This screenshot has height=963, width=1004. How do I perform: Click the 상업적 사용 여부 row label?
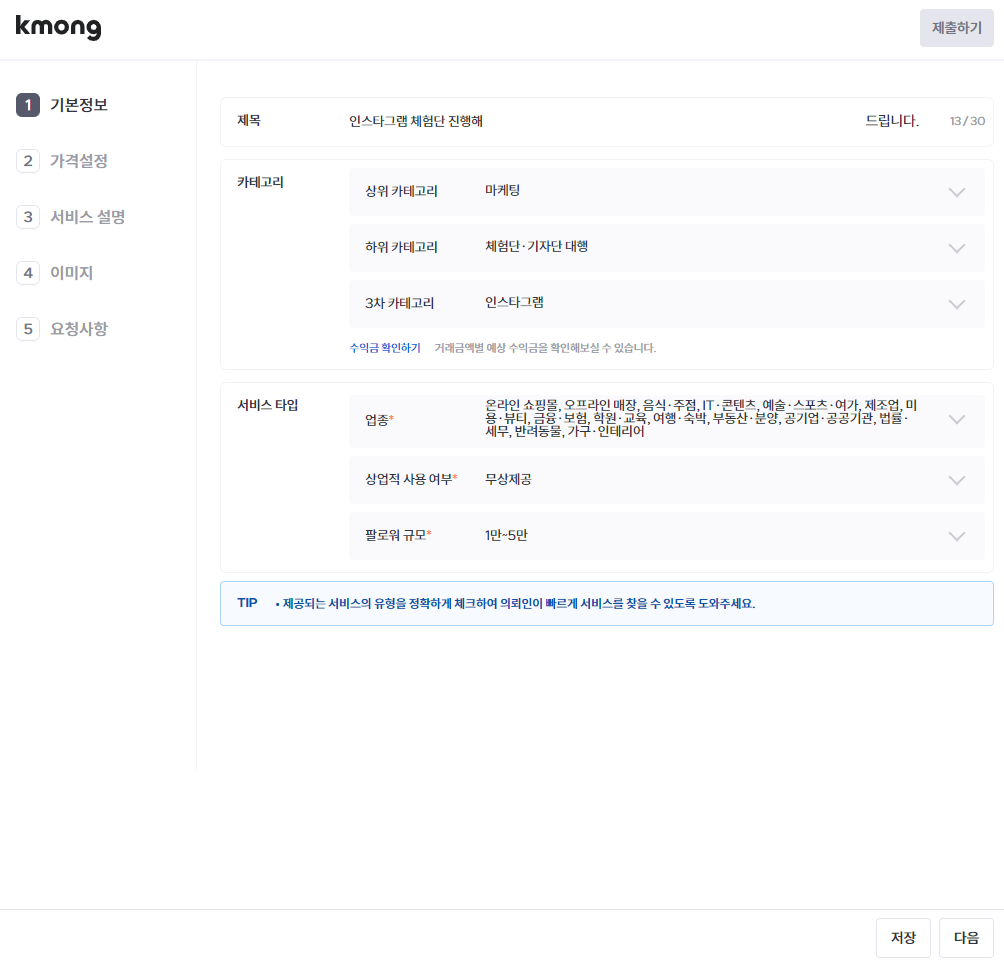411,479
